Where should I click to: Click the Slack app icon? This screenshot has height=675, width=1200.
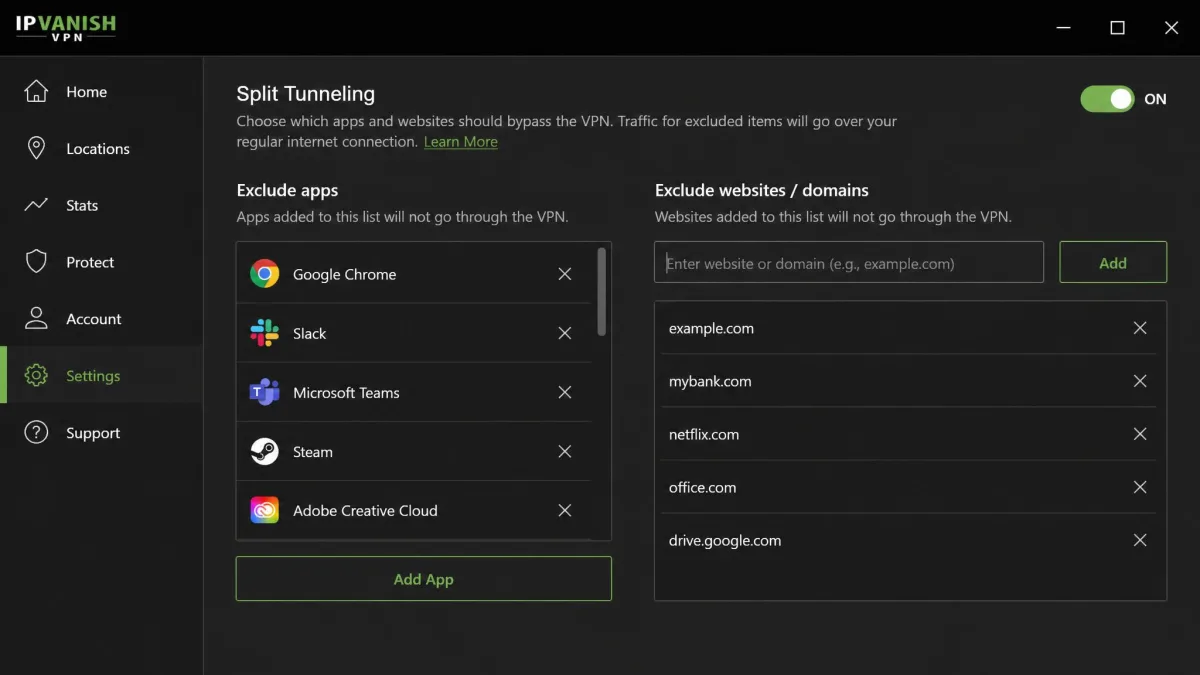click(x=264, y=333)
